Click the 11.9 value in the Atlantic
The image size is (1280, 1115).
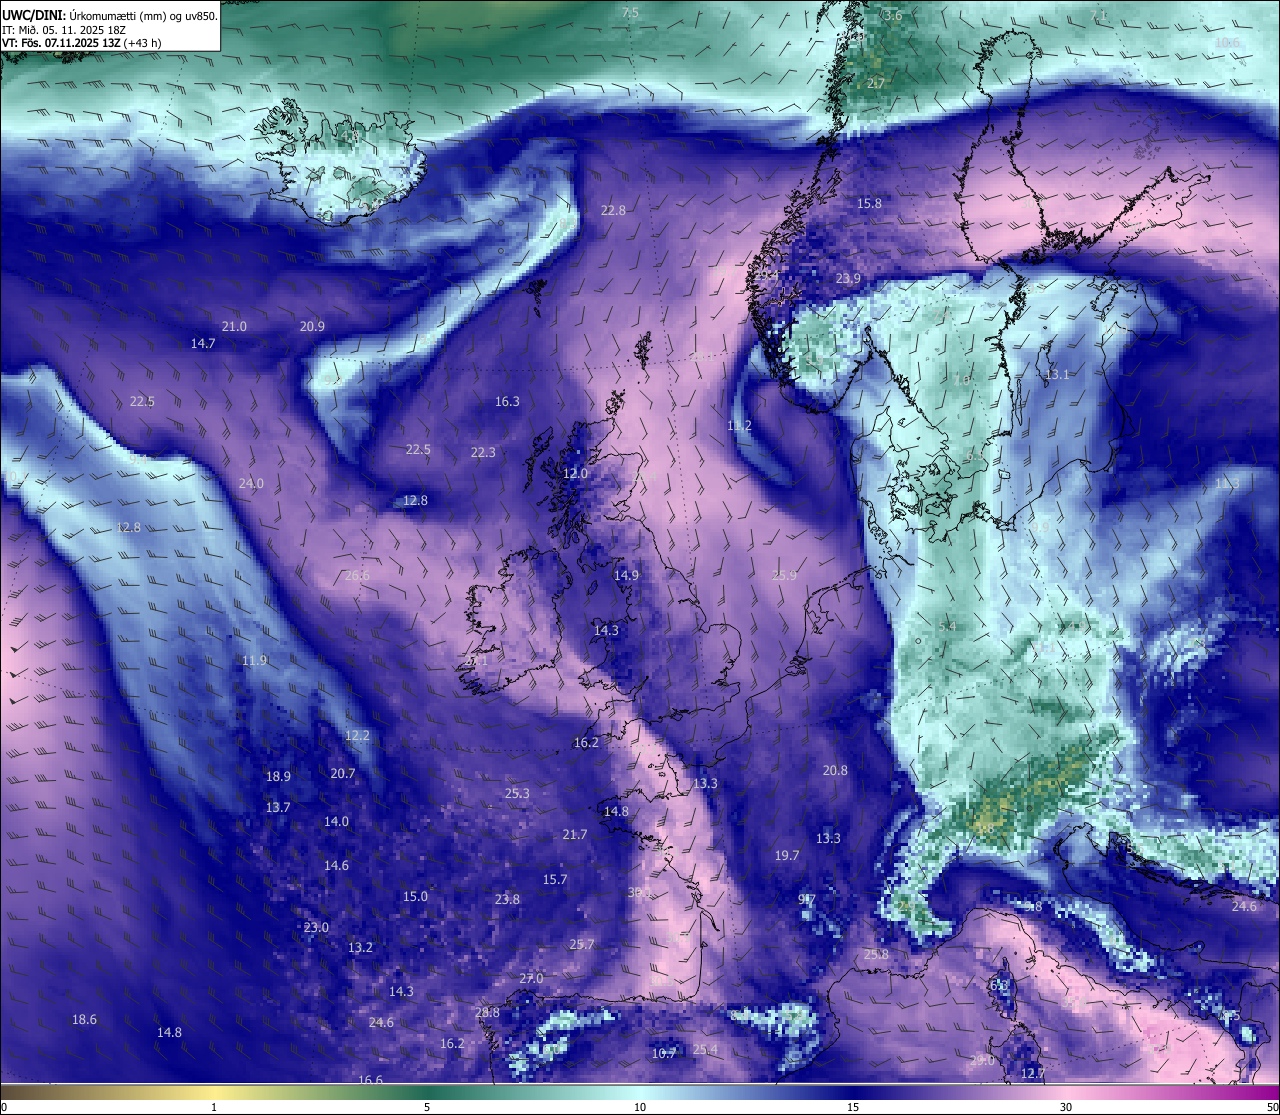tap(254, 660)
